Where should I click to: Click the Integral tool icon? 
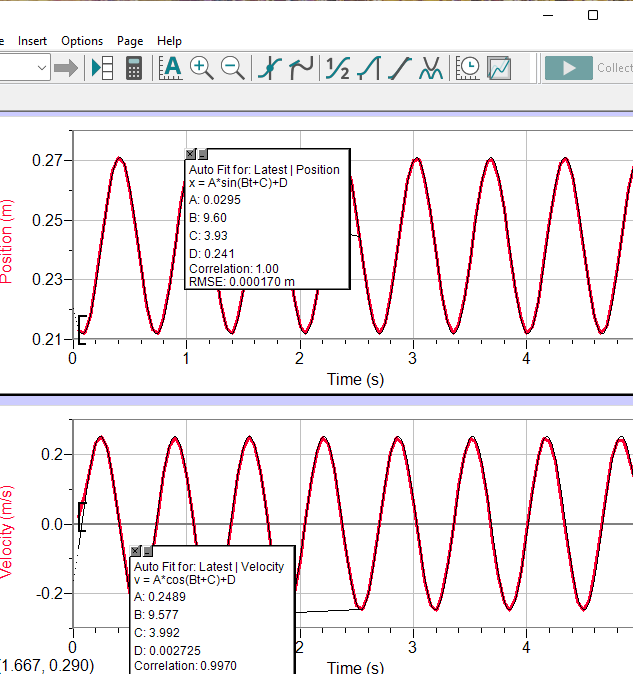[369, 68]
